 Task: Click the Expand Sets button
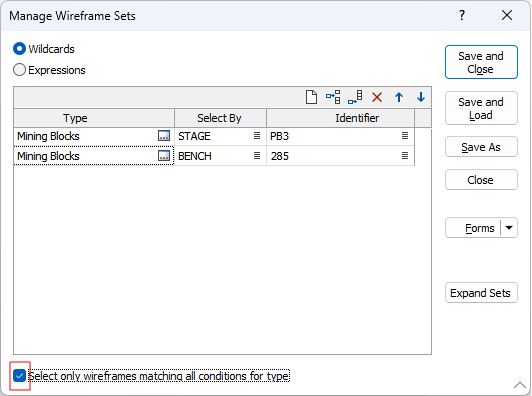point(481,293)
